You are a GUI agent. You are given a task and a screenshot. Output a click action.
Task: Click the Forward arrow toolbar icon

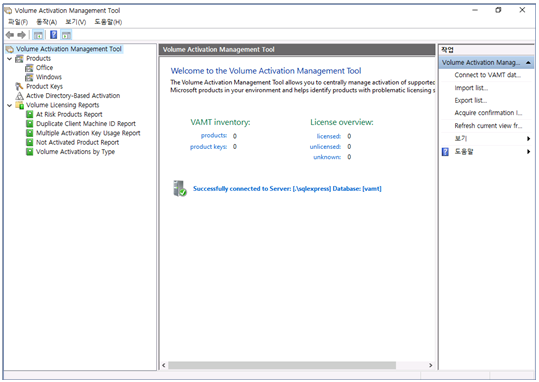[22, 35]
